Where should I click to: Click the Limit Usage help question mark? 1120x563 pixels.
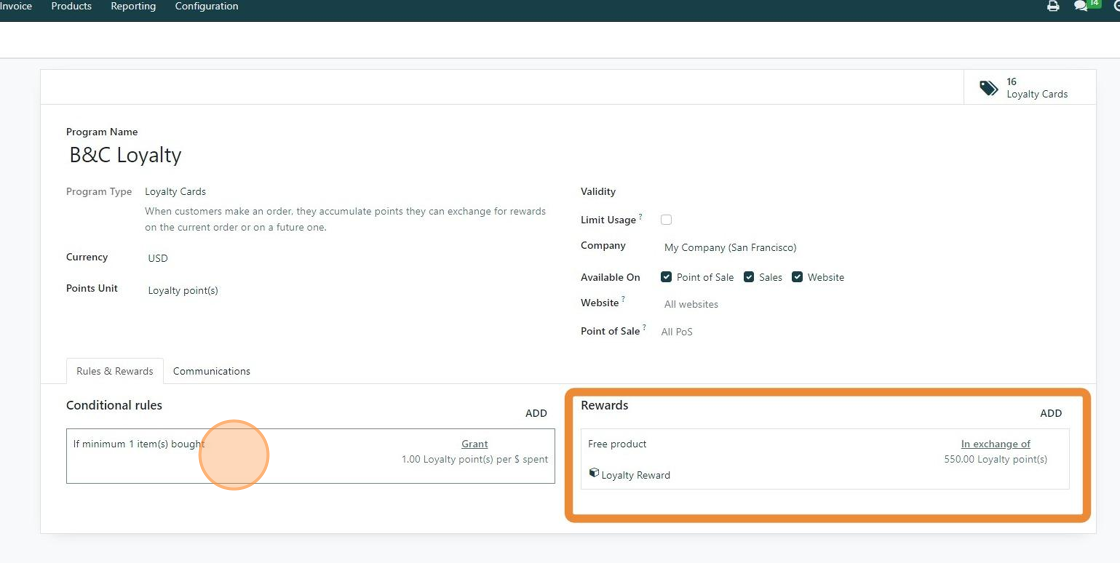click(641, 217)
